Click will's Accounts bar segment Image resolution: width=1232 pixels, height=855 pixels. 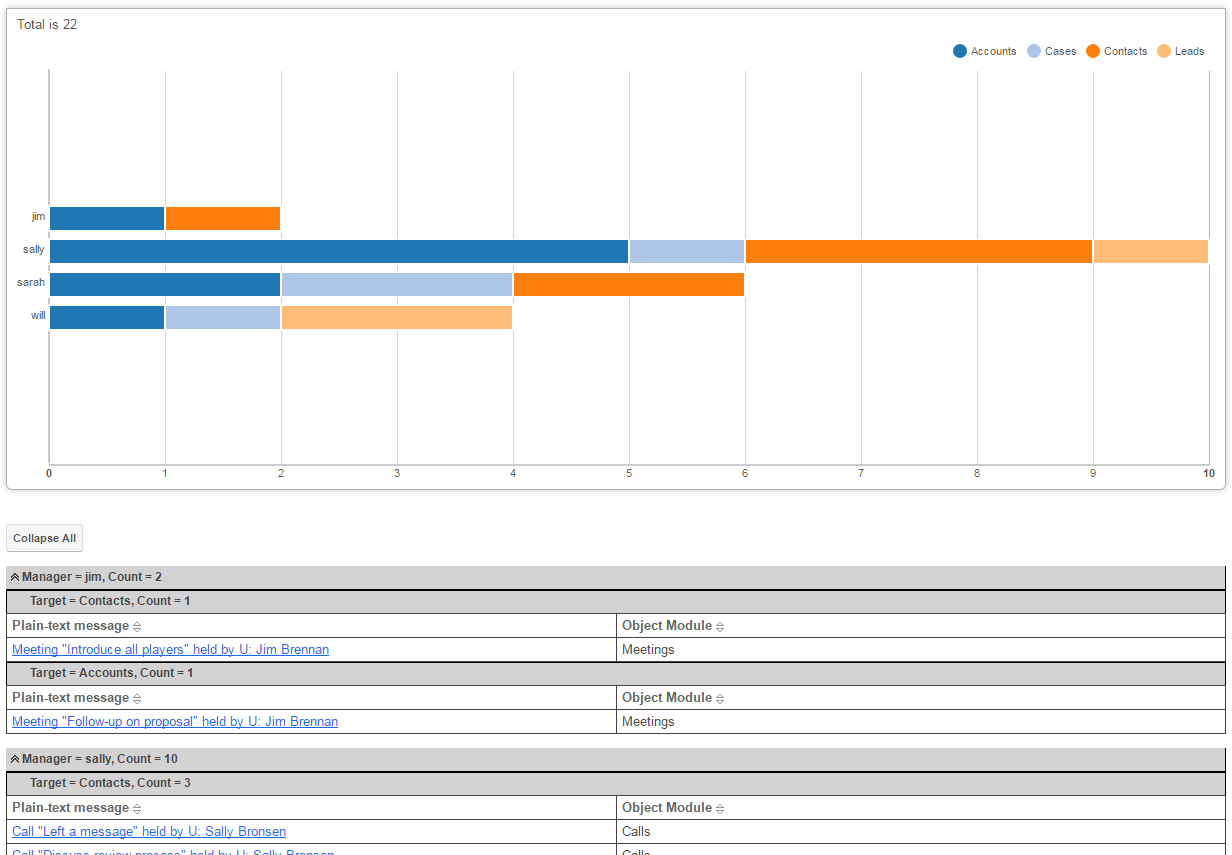click(107, 317)
